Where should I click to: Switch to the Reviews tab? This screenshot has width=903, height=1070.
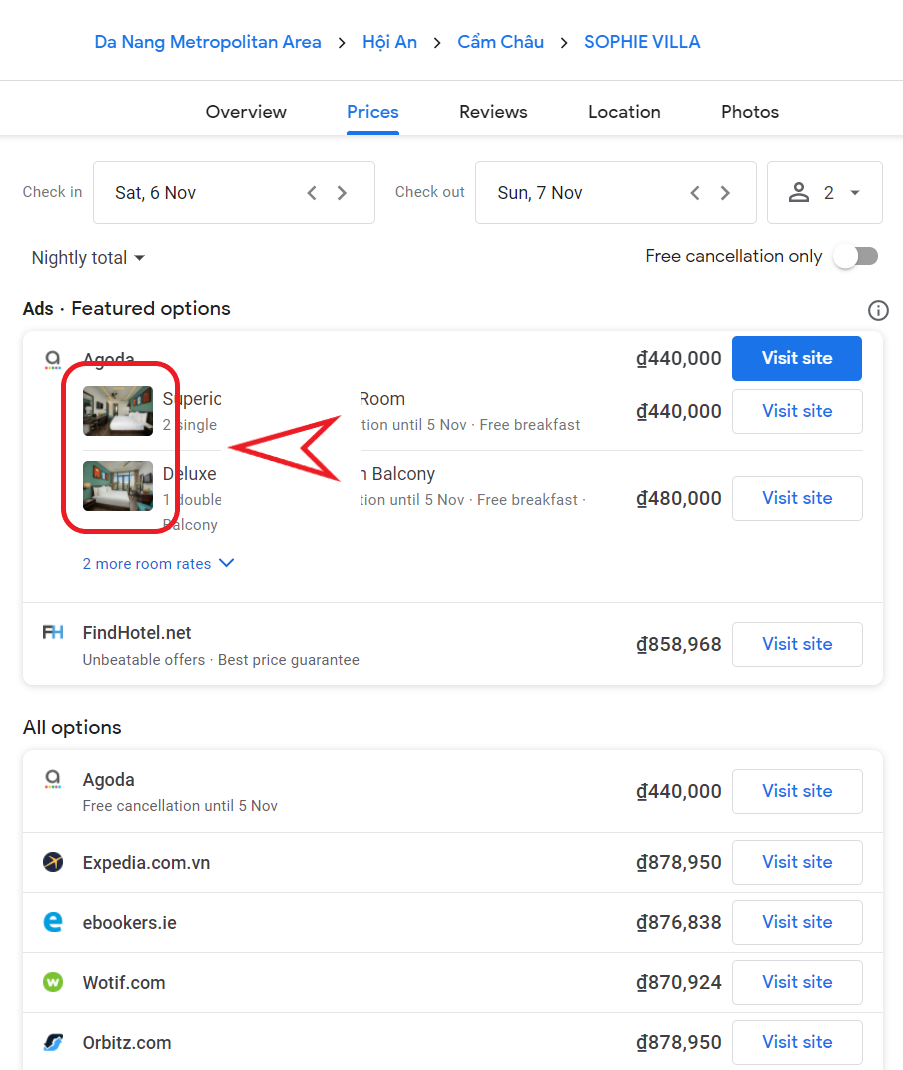(x=493, y=112)
